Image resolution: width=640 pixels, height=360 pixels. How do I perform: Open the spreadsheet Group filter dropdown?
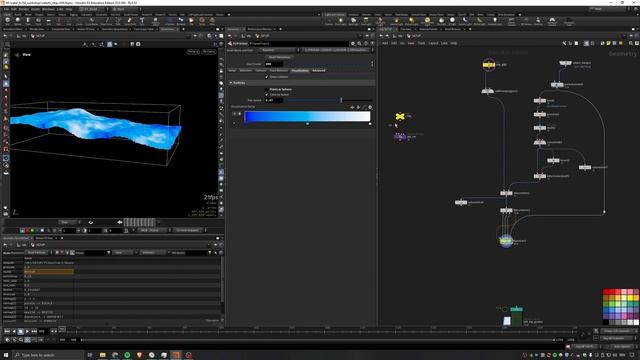(x=109, y=253)
